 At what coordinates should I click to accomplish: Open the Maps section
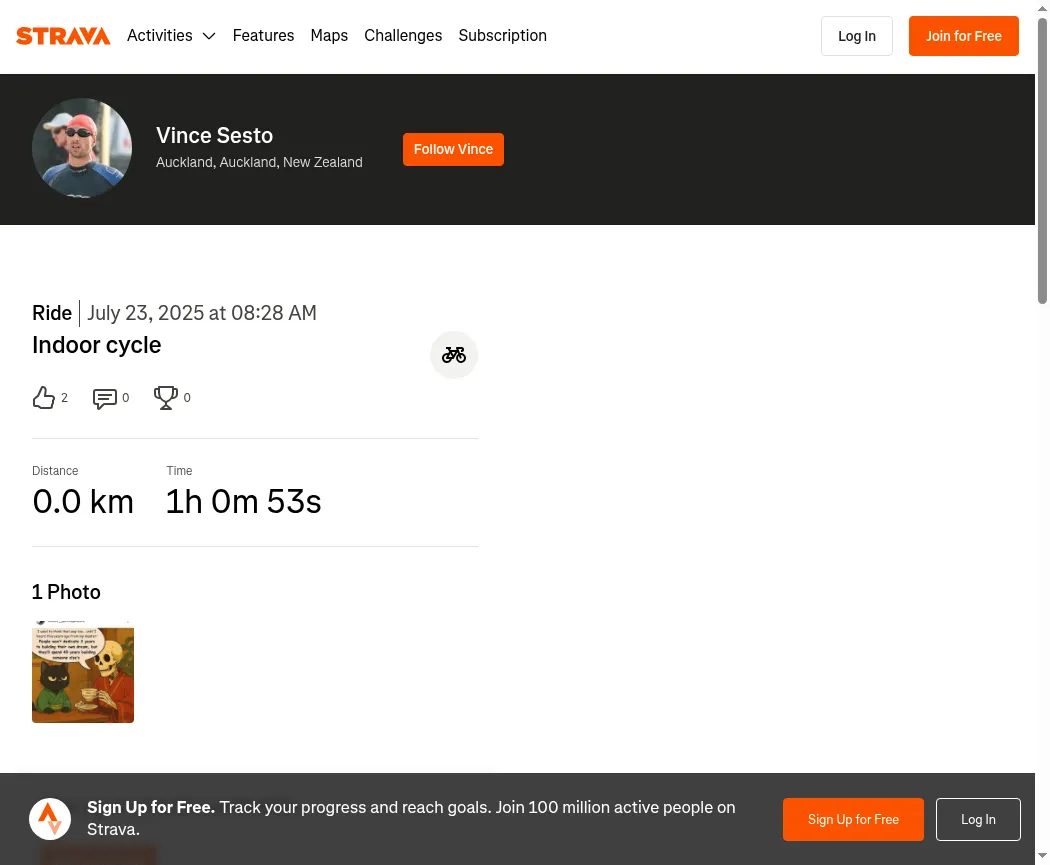329,35
